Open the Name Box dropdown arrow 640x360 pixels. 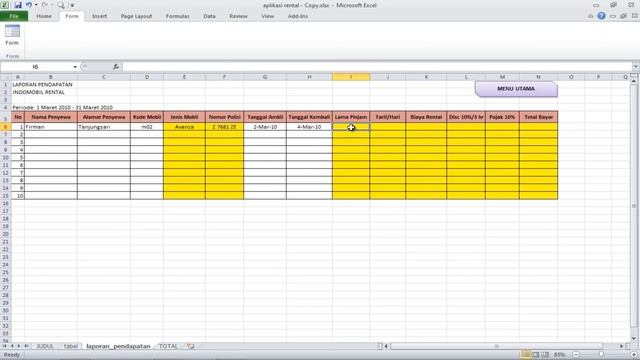tap(75, 67)
